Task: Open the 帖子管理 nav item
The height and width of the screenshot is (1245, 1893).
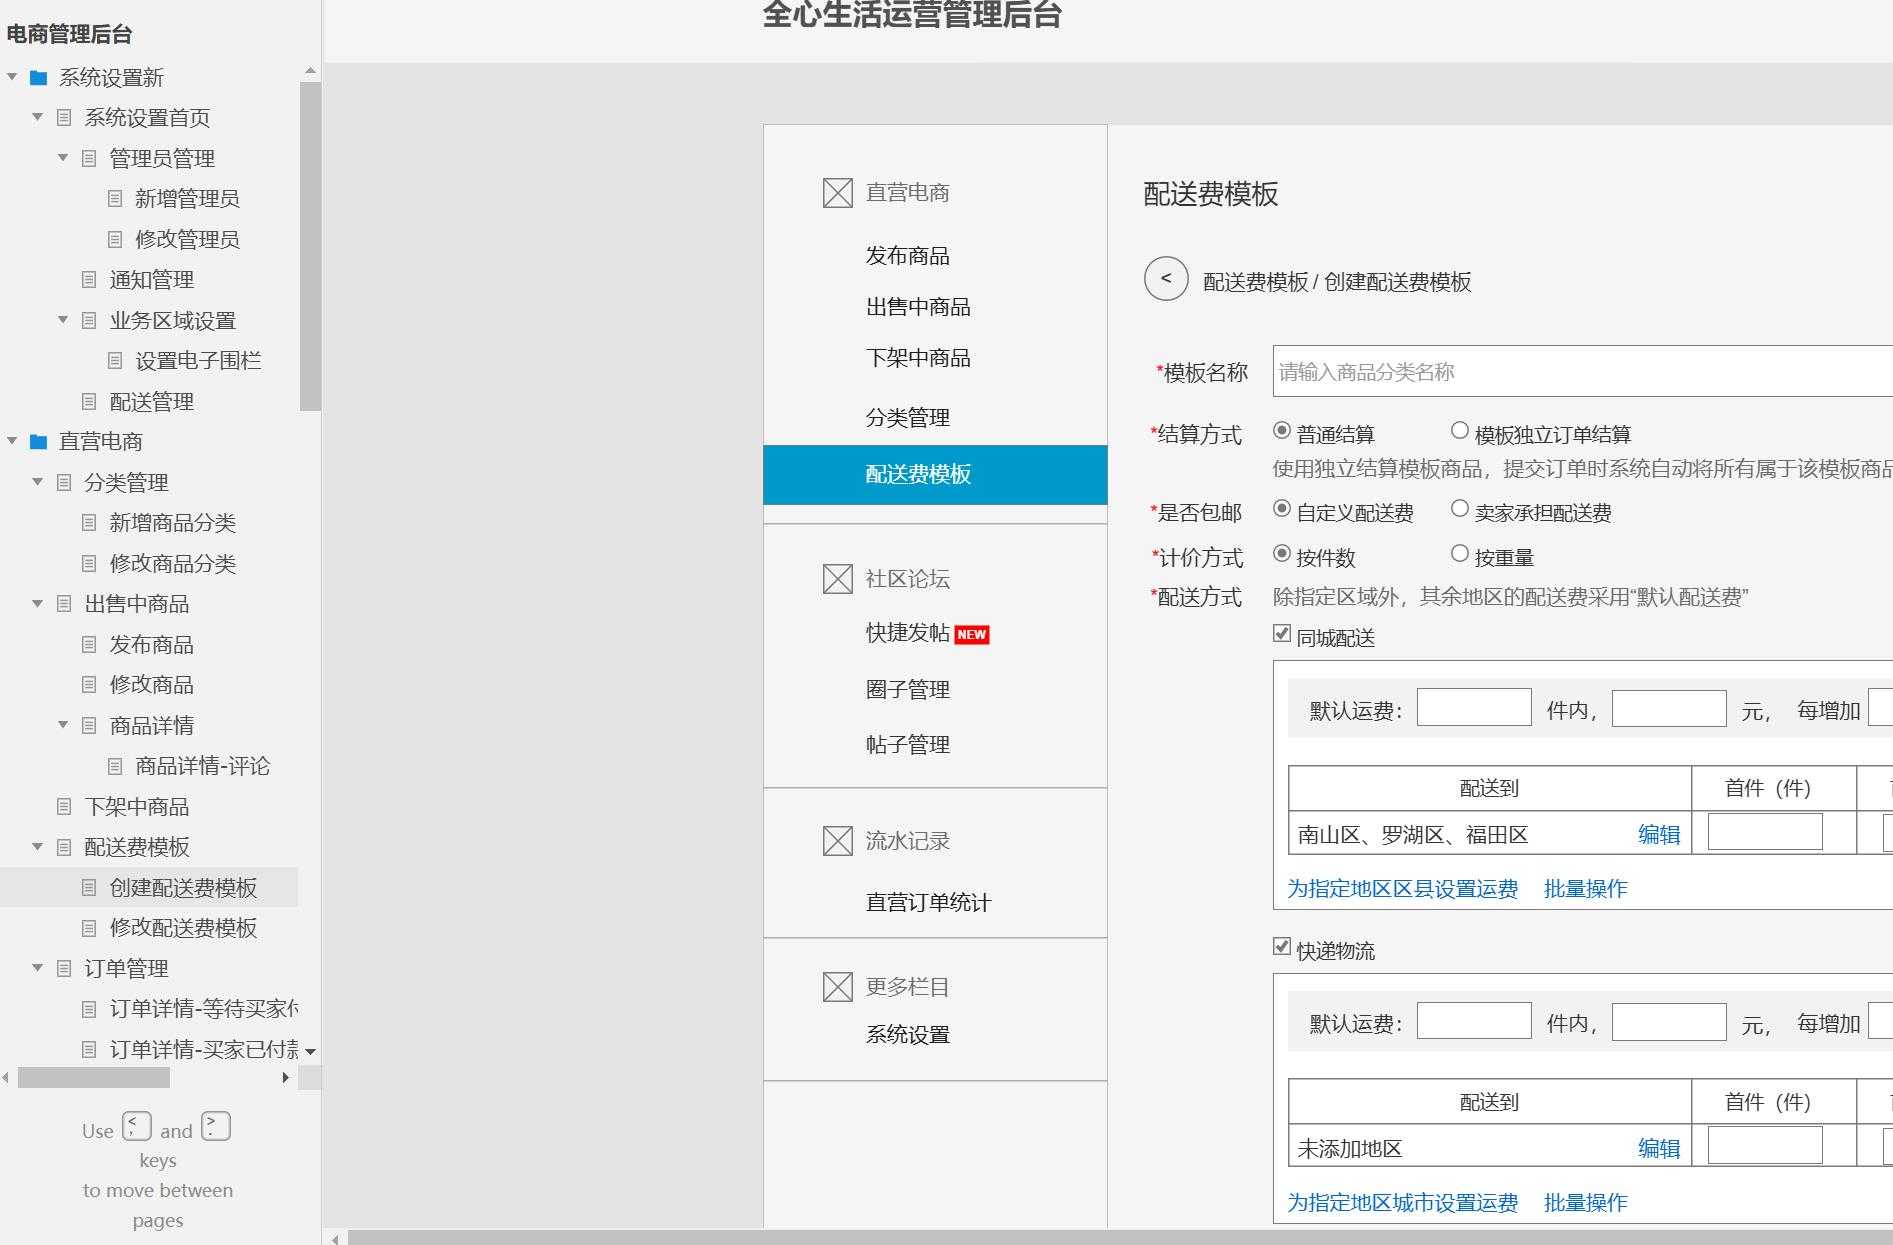Action: tap(908, 744)
